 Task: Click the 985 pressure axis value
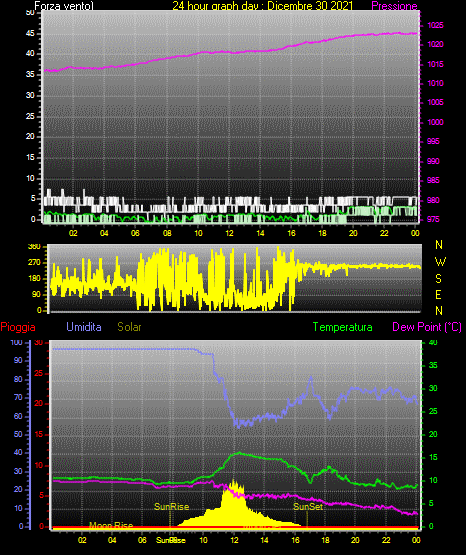click(x=433, y=180)
